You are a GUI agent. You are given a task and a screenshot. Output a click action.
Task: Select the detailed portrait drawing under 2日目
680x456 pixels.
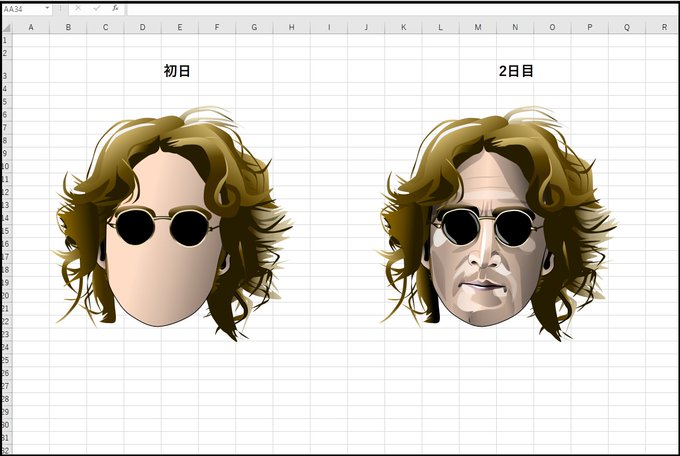(498, 224)
